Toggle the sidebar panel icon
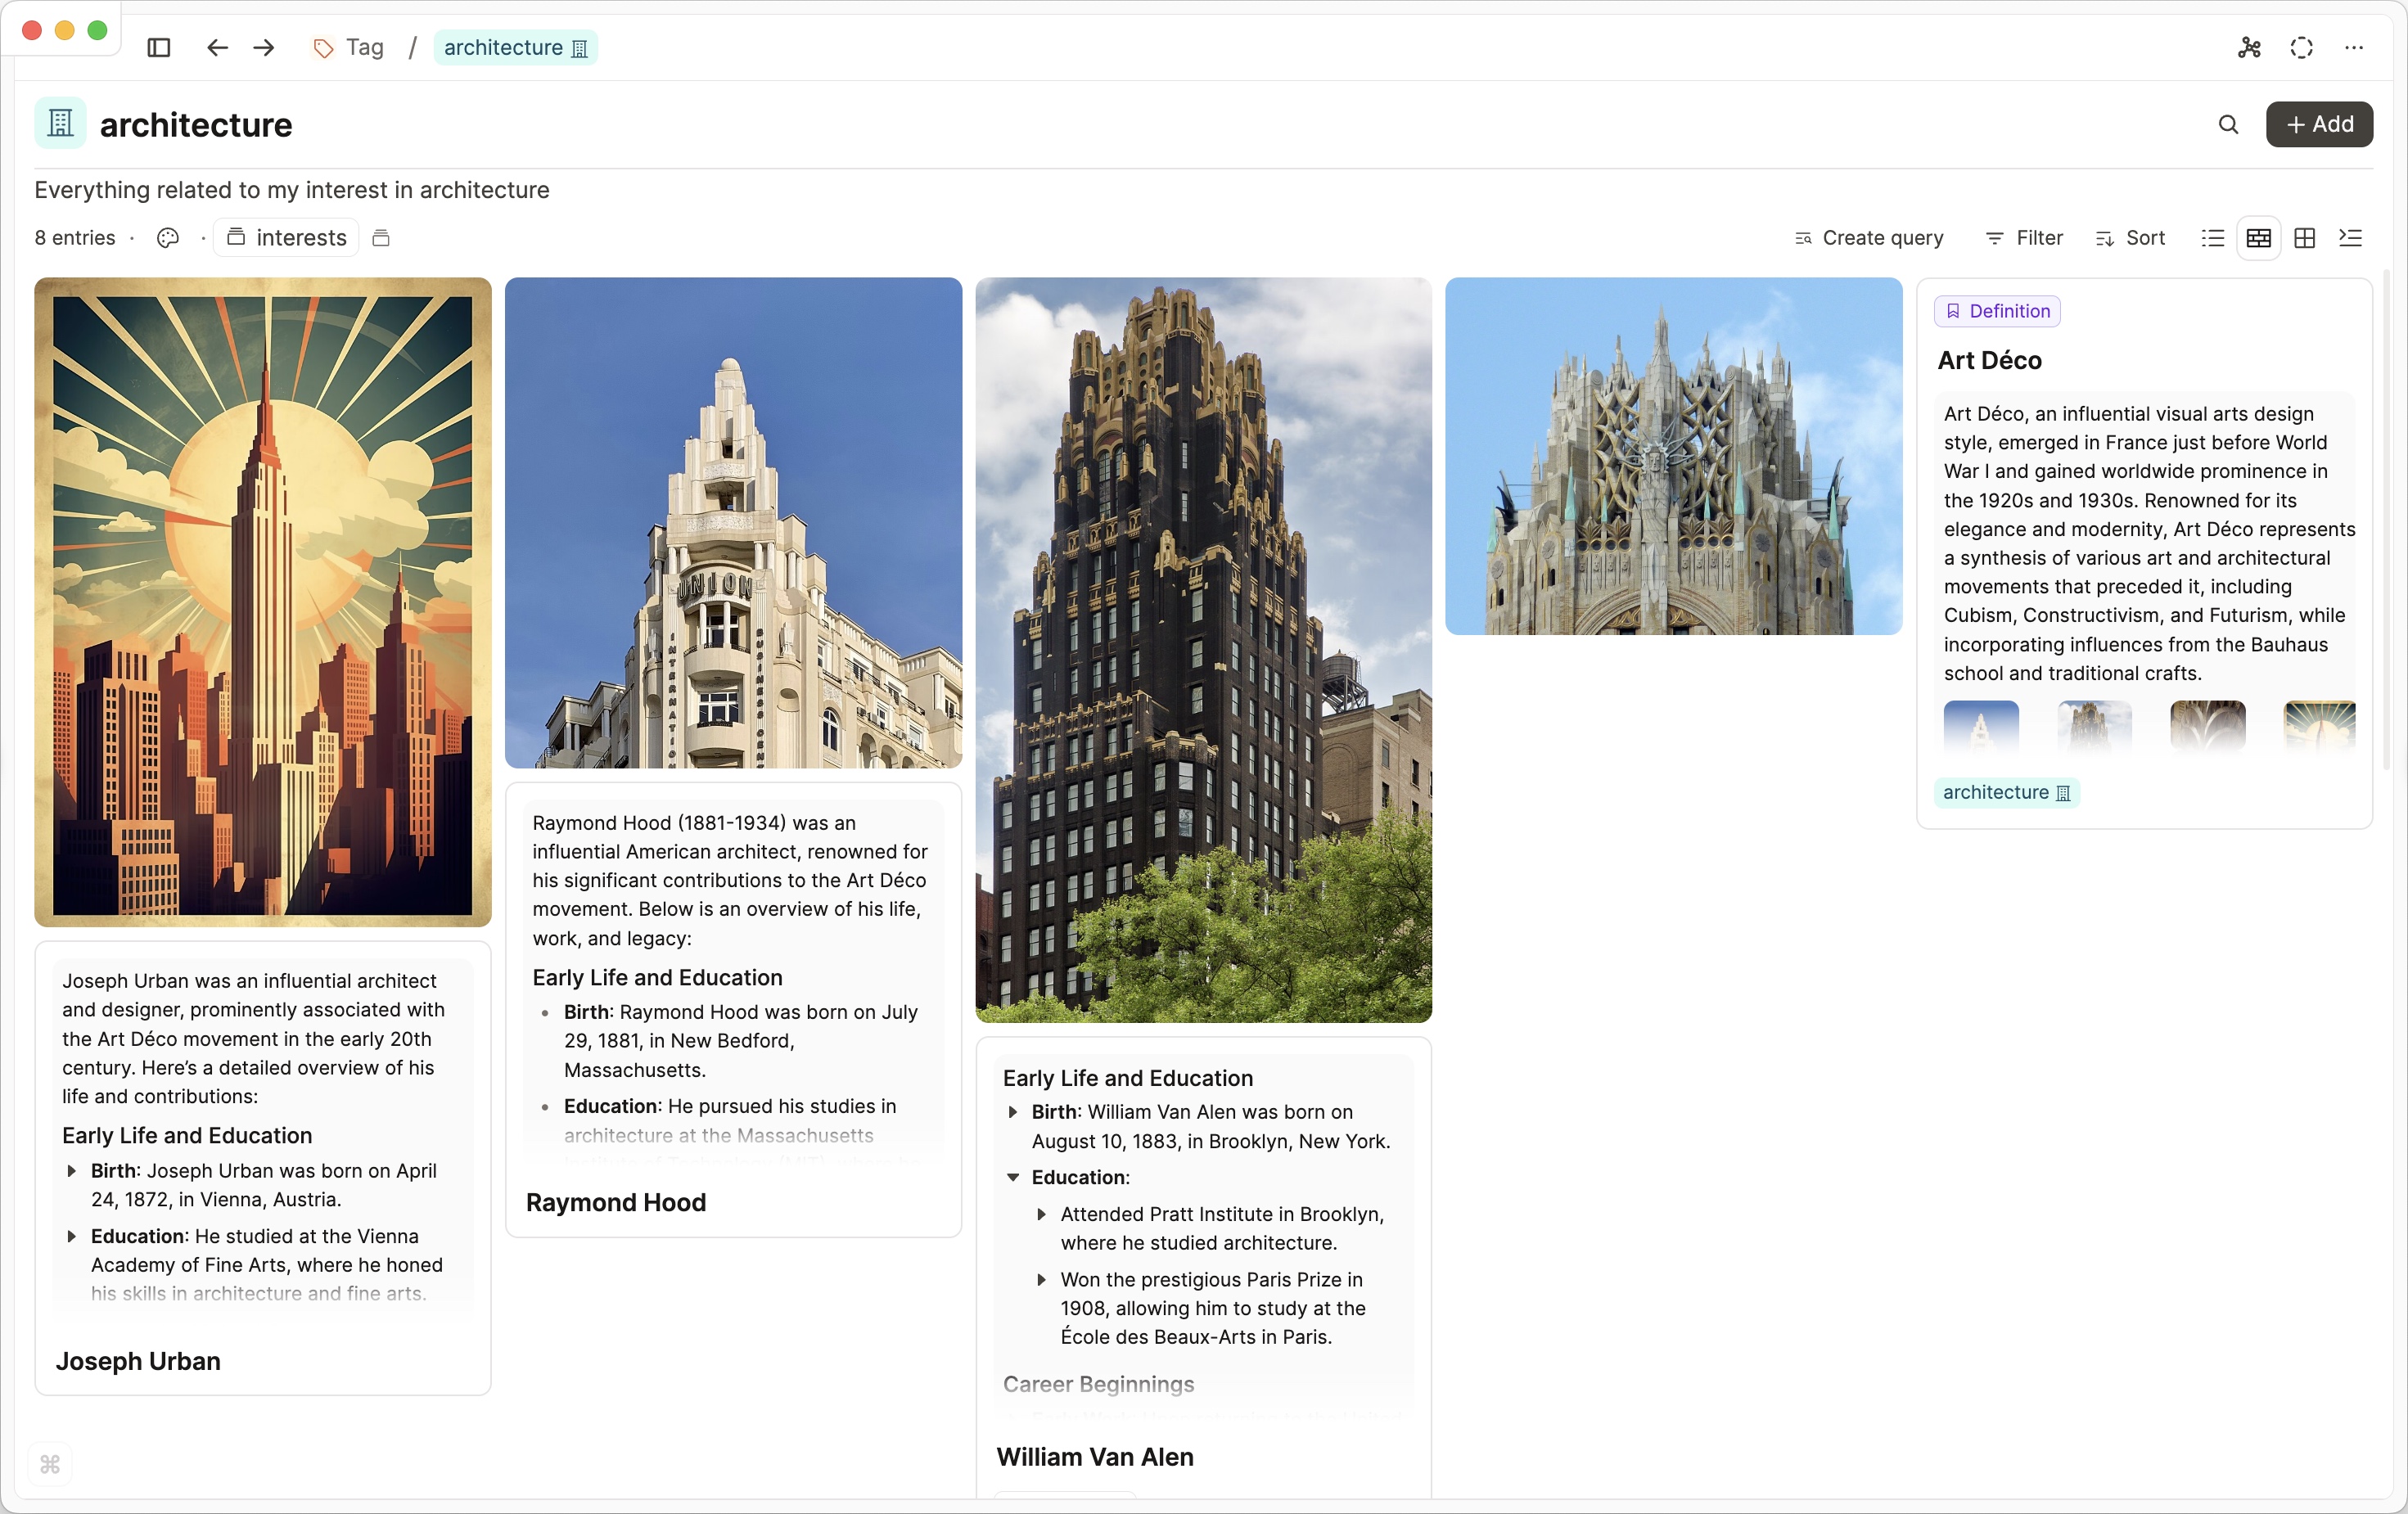The image size is (2408, 1514). 158,47
